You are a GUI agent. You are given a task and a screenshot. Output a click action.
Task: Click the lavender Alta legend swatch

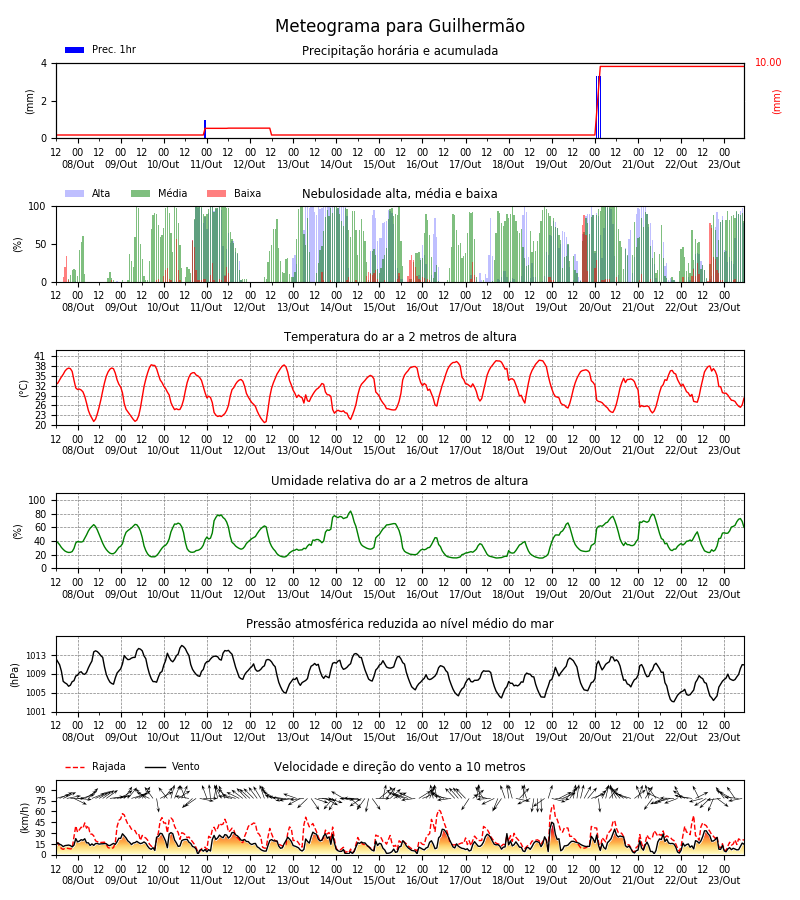[74, 193]
